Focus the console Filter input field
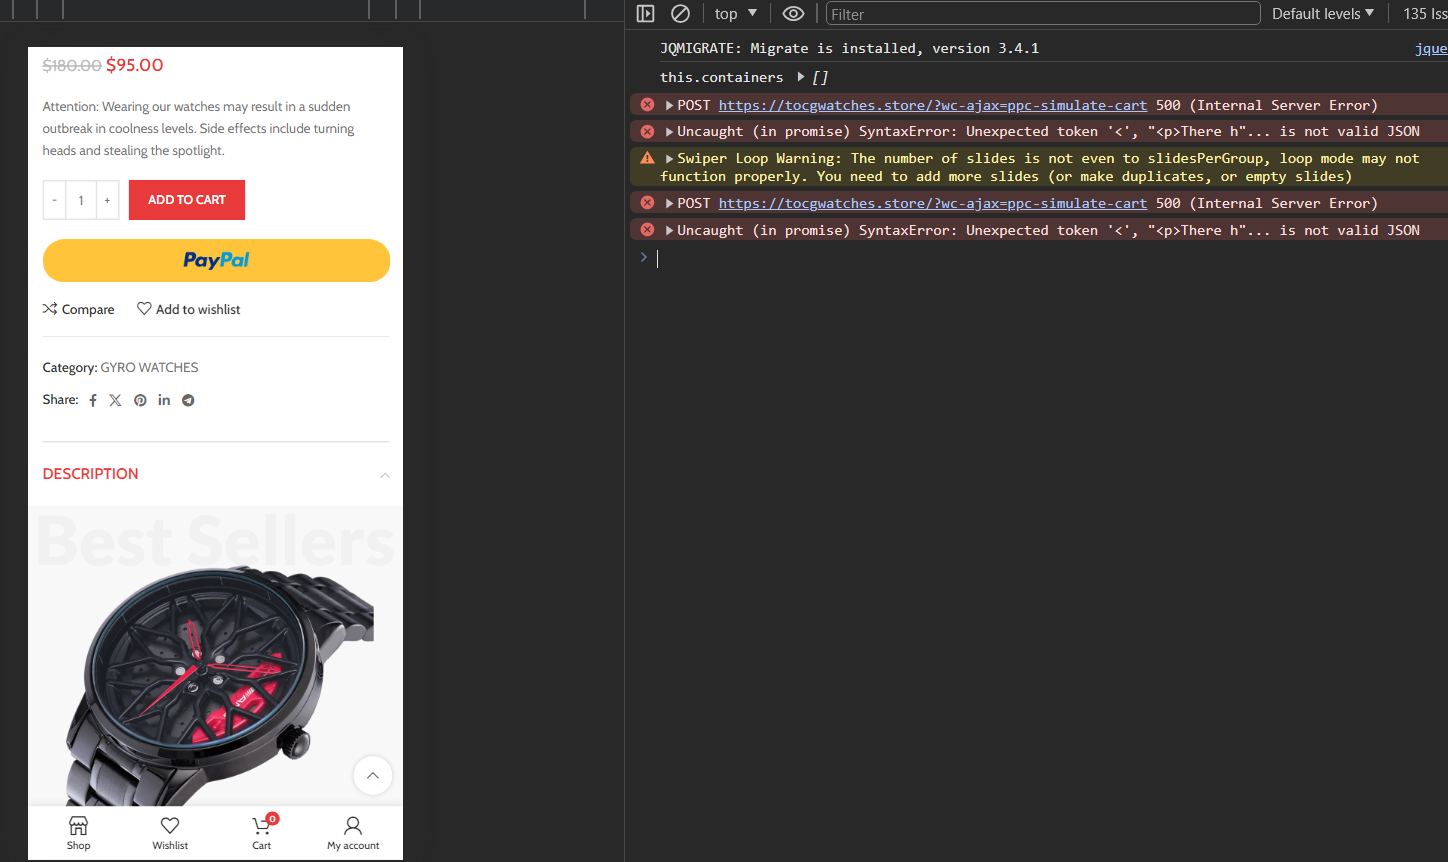This screenshot has height=862, width=1448. (1043, 14)
